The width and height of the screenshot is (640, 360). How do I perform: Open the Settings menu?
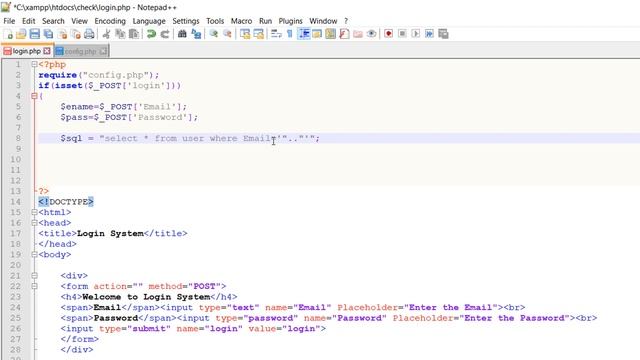186,21
